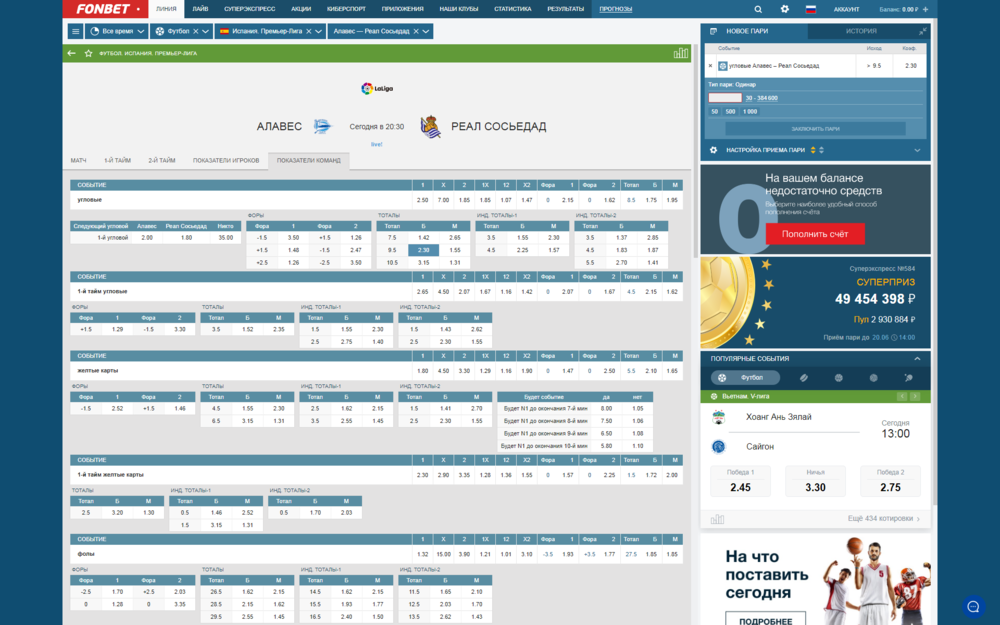Screen dimensions: 1000x625
Task: Switch to the ПОКАЗАТЕЛИ ИГРОКОВ tab
Action: pos(226,161)
